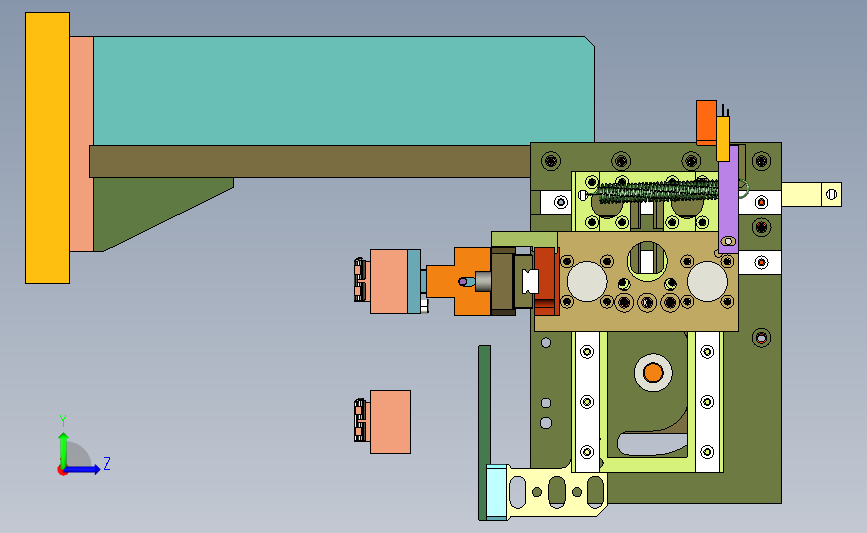Pick the dark green vertical bar
This screenshot has width=867, height=533.
coord(484,431)
